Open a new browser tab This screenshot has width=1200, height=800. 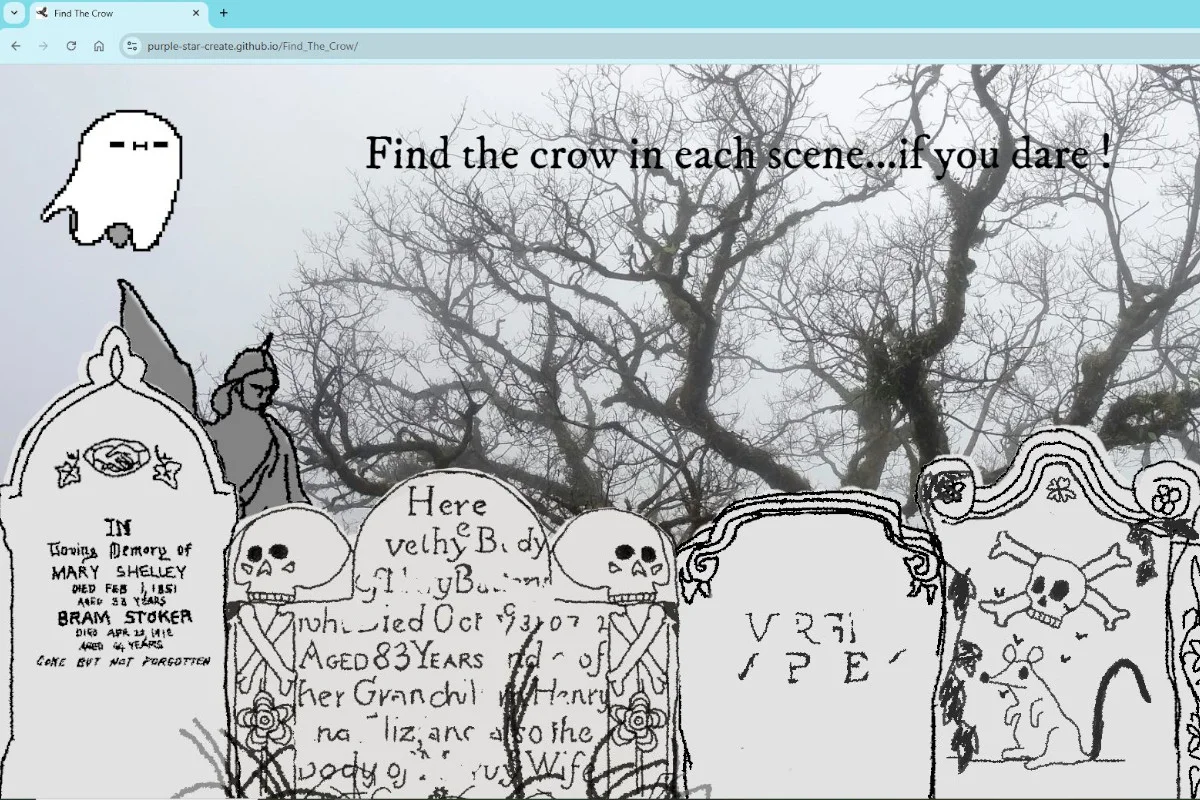(x=223, y=13)
